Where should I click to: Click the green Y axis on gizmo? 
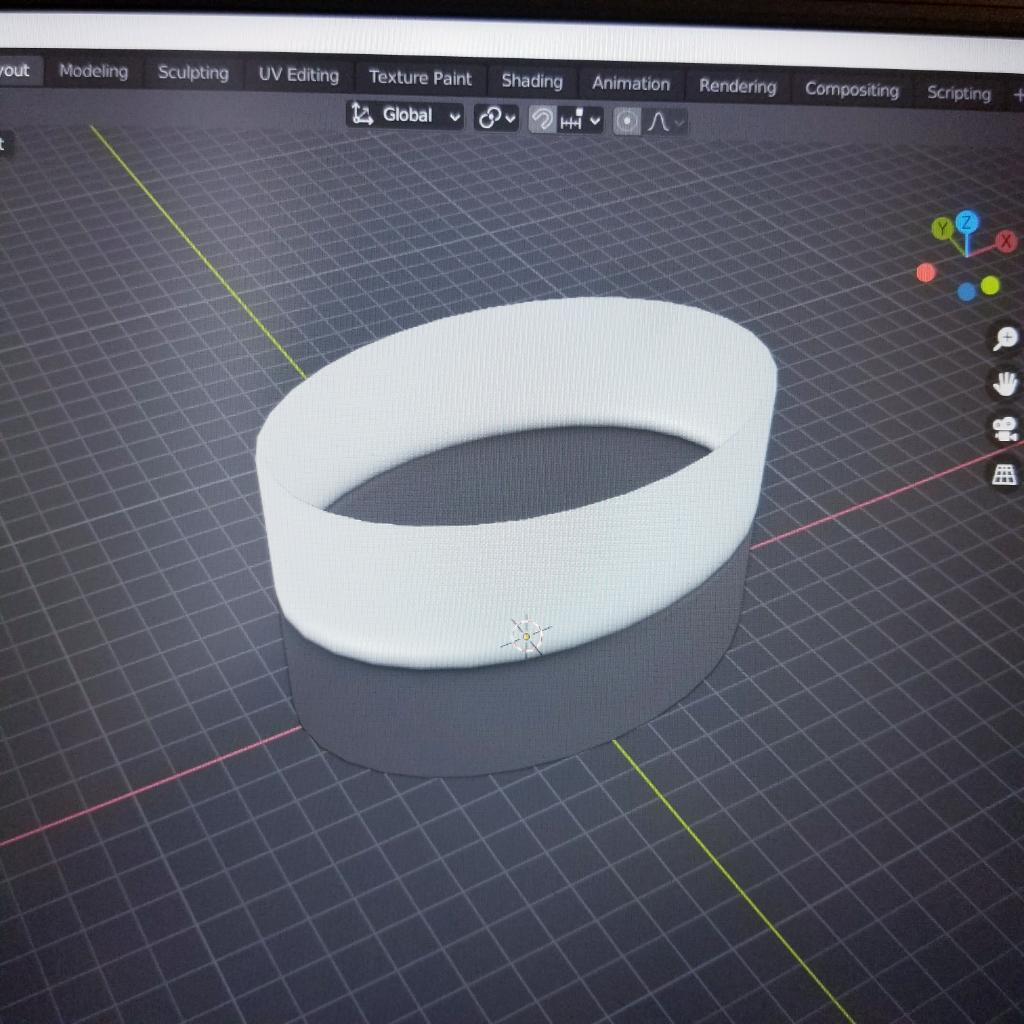point(942,229)
